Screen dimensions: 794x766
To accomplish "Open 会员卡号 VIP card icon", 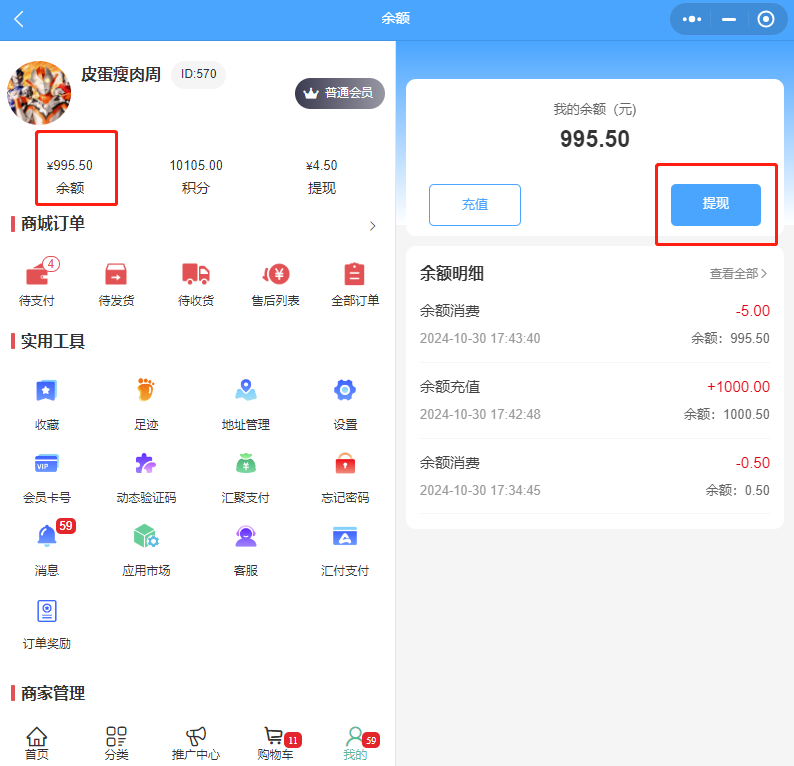I will click(x=47, y=464).
